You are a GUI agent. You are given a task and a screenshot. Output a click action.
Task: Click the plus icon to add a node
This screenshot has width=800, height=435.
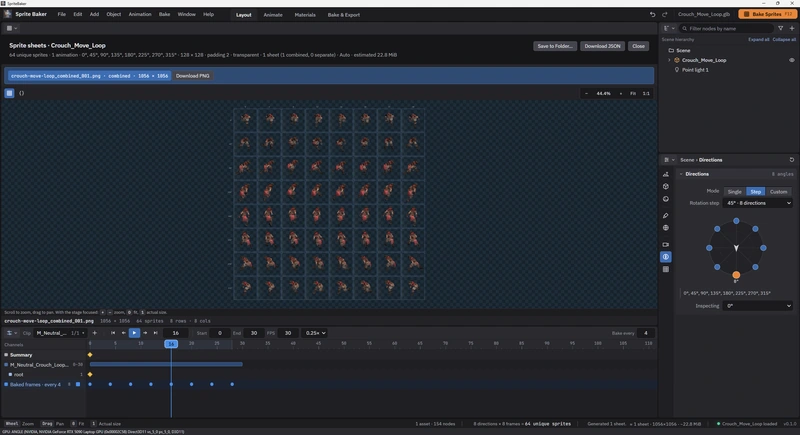point(792,28)
